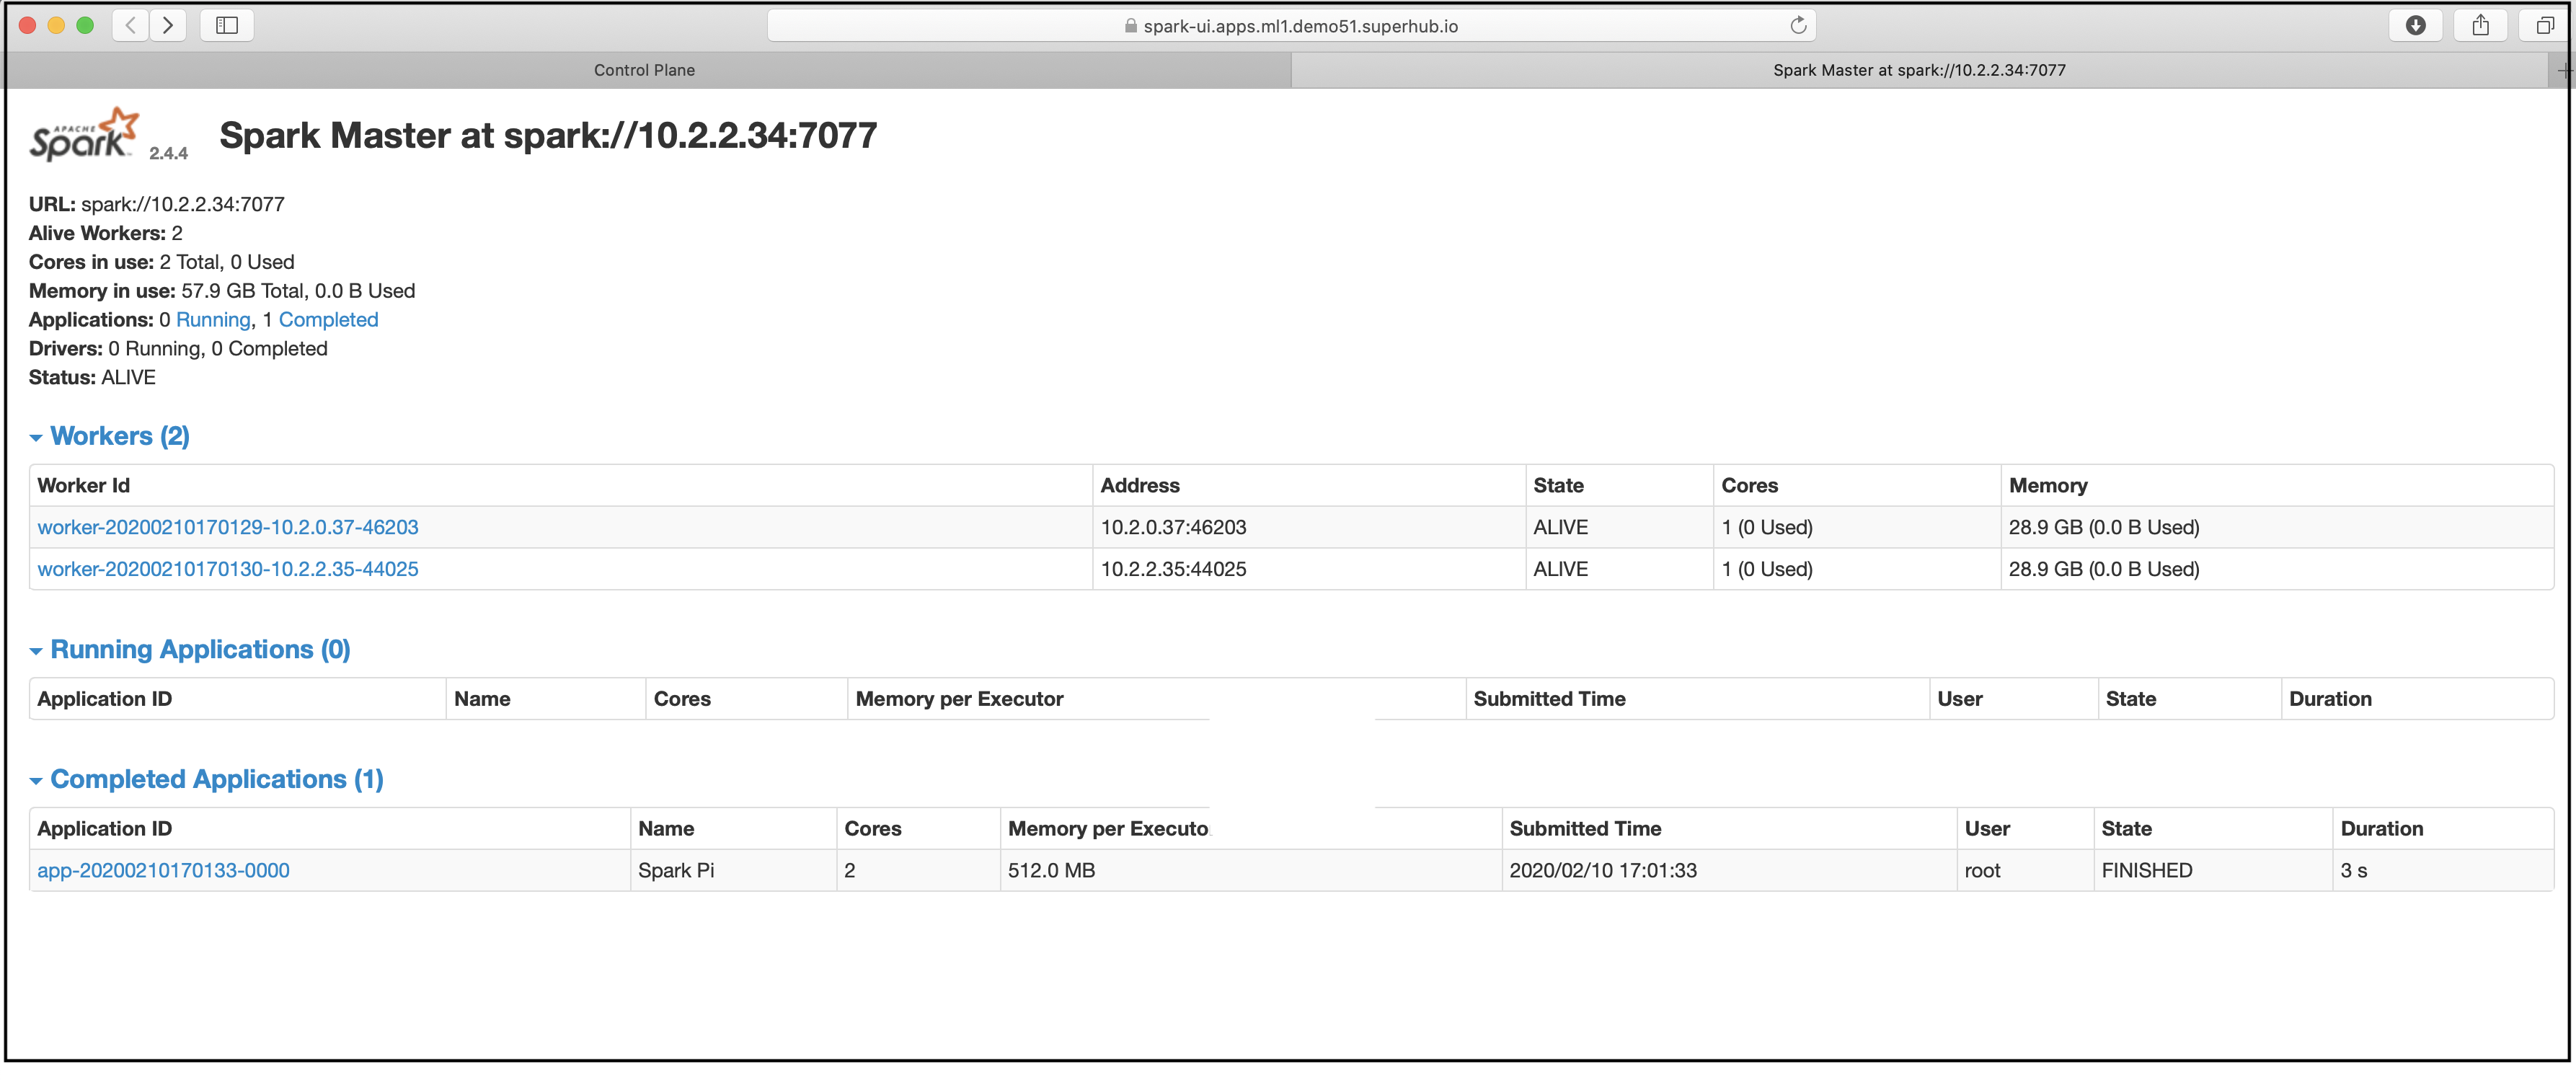Minimize the window using the yellow button
This screenshot has height=1080, width=2576.
point(56,25)
